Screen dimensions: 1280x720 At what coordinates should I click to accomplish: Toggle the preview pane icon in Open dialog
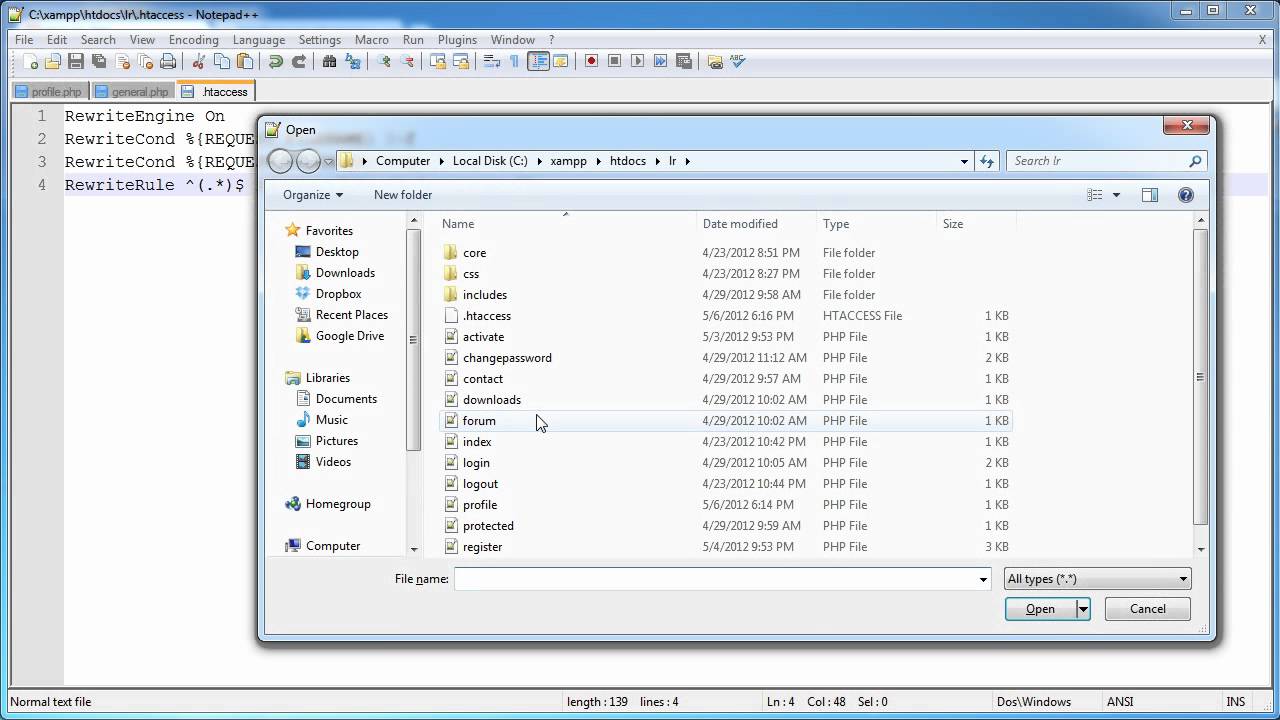click(1150, 195)
